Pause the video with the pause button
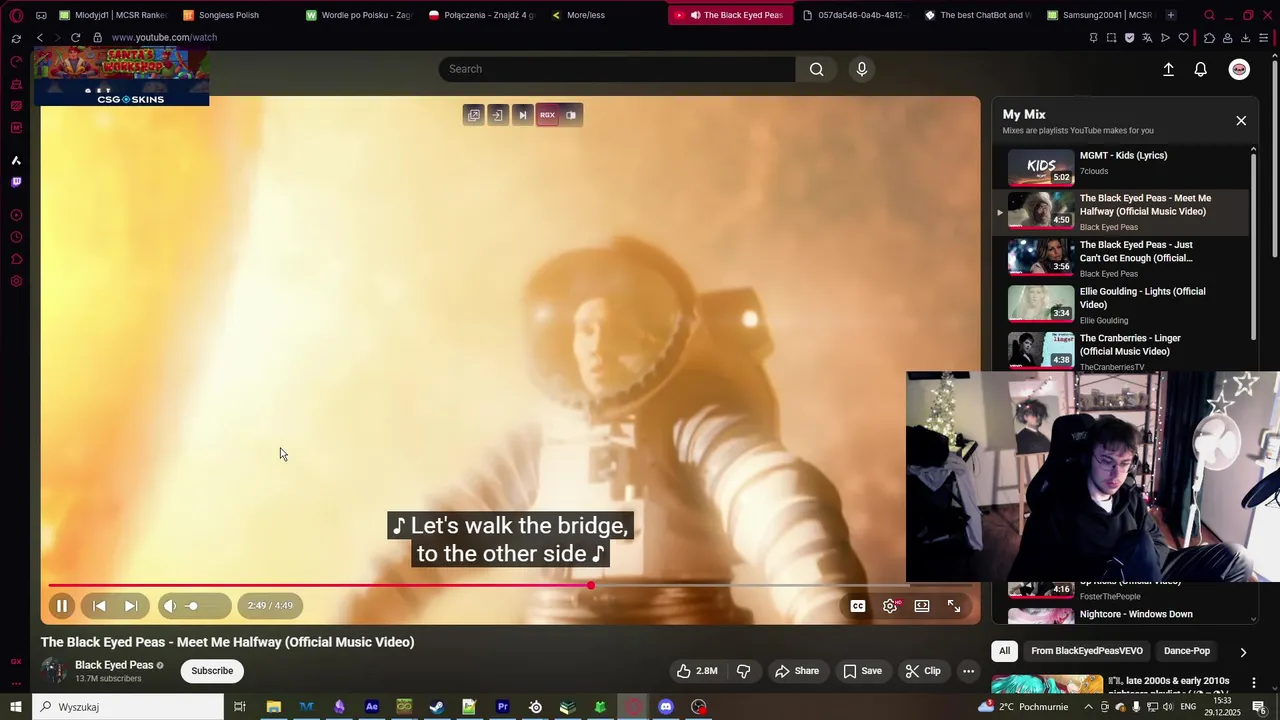The width and height of the screenshot is (1280, 720). (x=61, y=606)
